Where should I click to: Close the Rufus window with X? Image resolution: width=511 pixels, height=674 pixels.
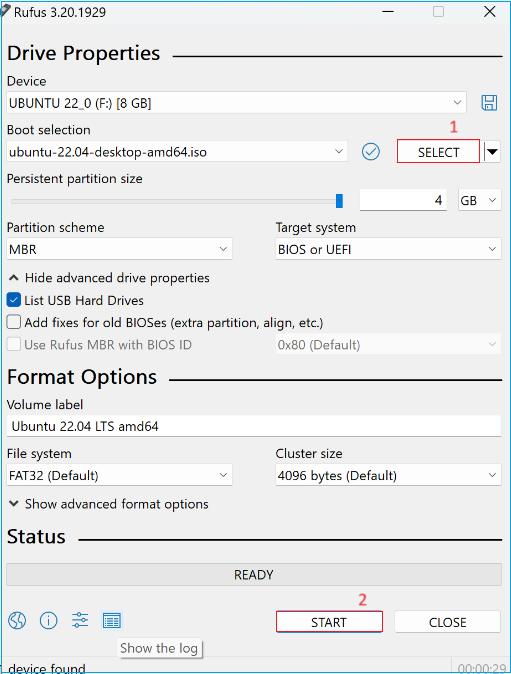click(490, 12)
